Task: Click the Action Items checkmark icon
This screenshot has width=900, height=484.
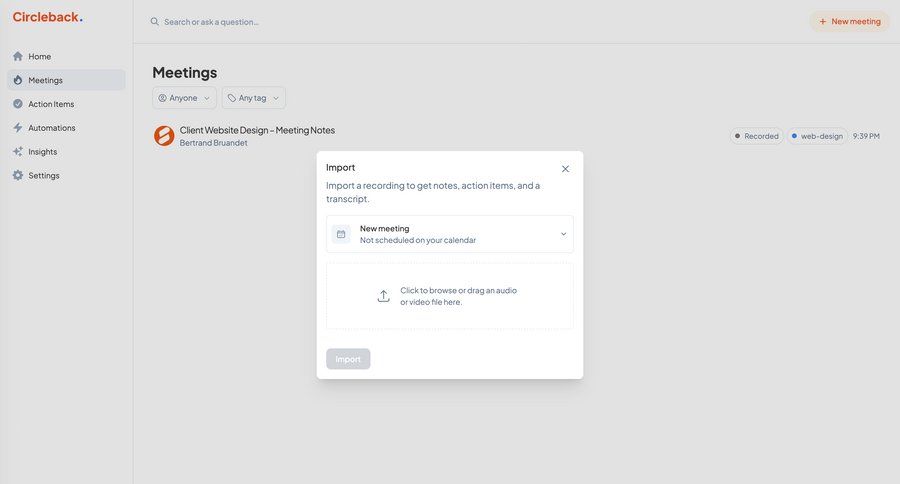Action: (x=18, y=104)
